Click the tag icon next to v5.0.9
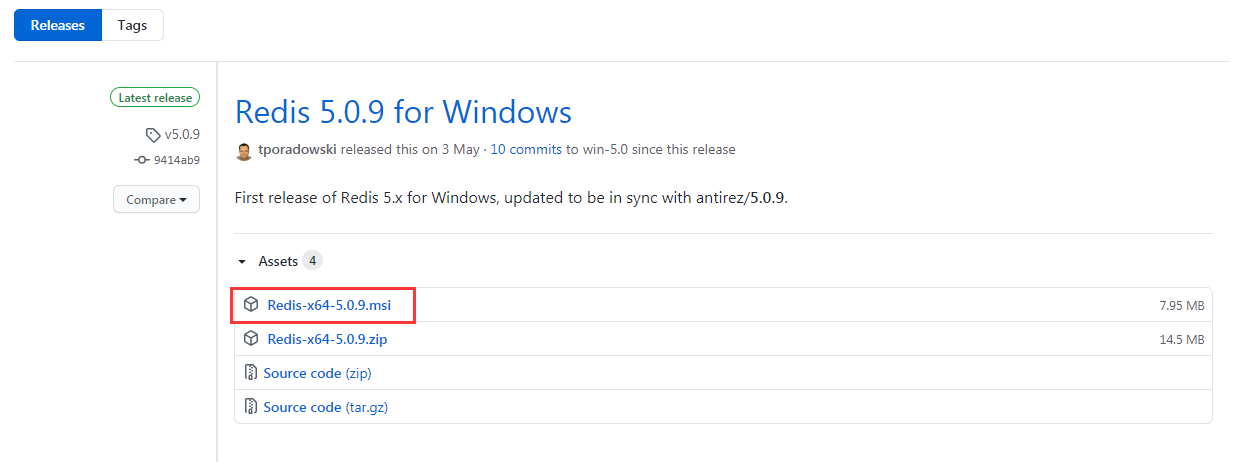Viewport: 1249px width, 462px height. tap(152, 134)
